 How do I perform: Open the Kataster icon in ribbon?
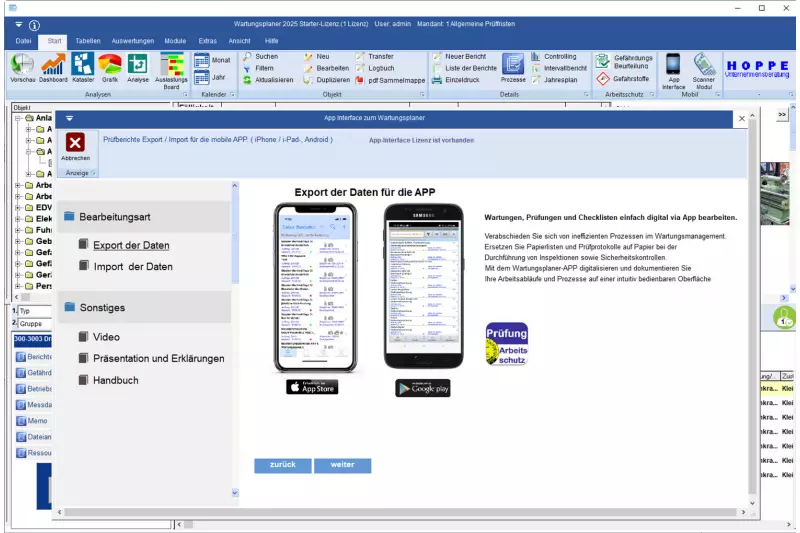pos(83,66)
